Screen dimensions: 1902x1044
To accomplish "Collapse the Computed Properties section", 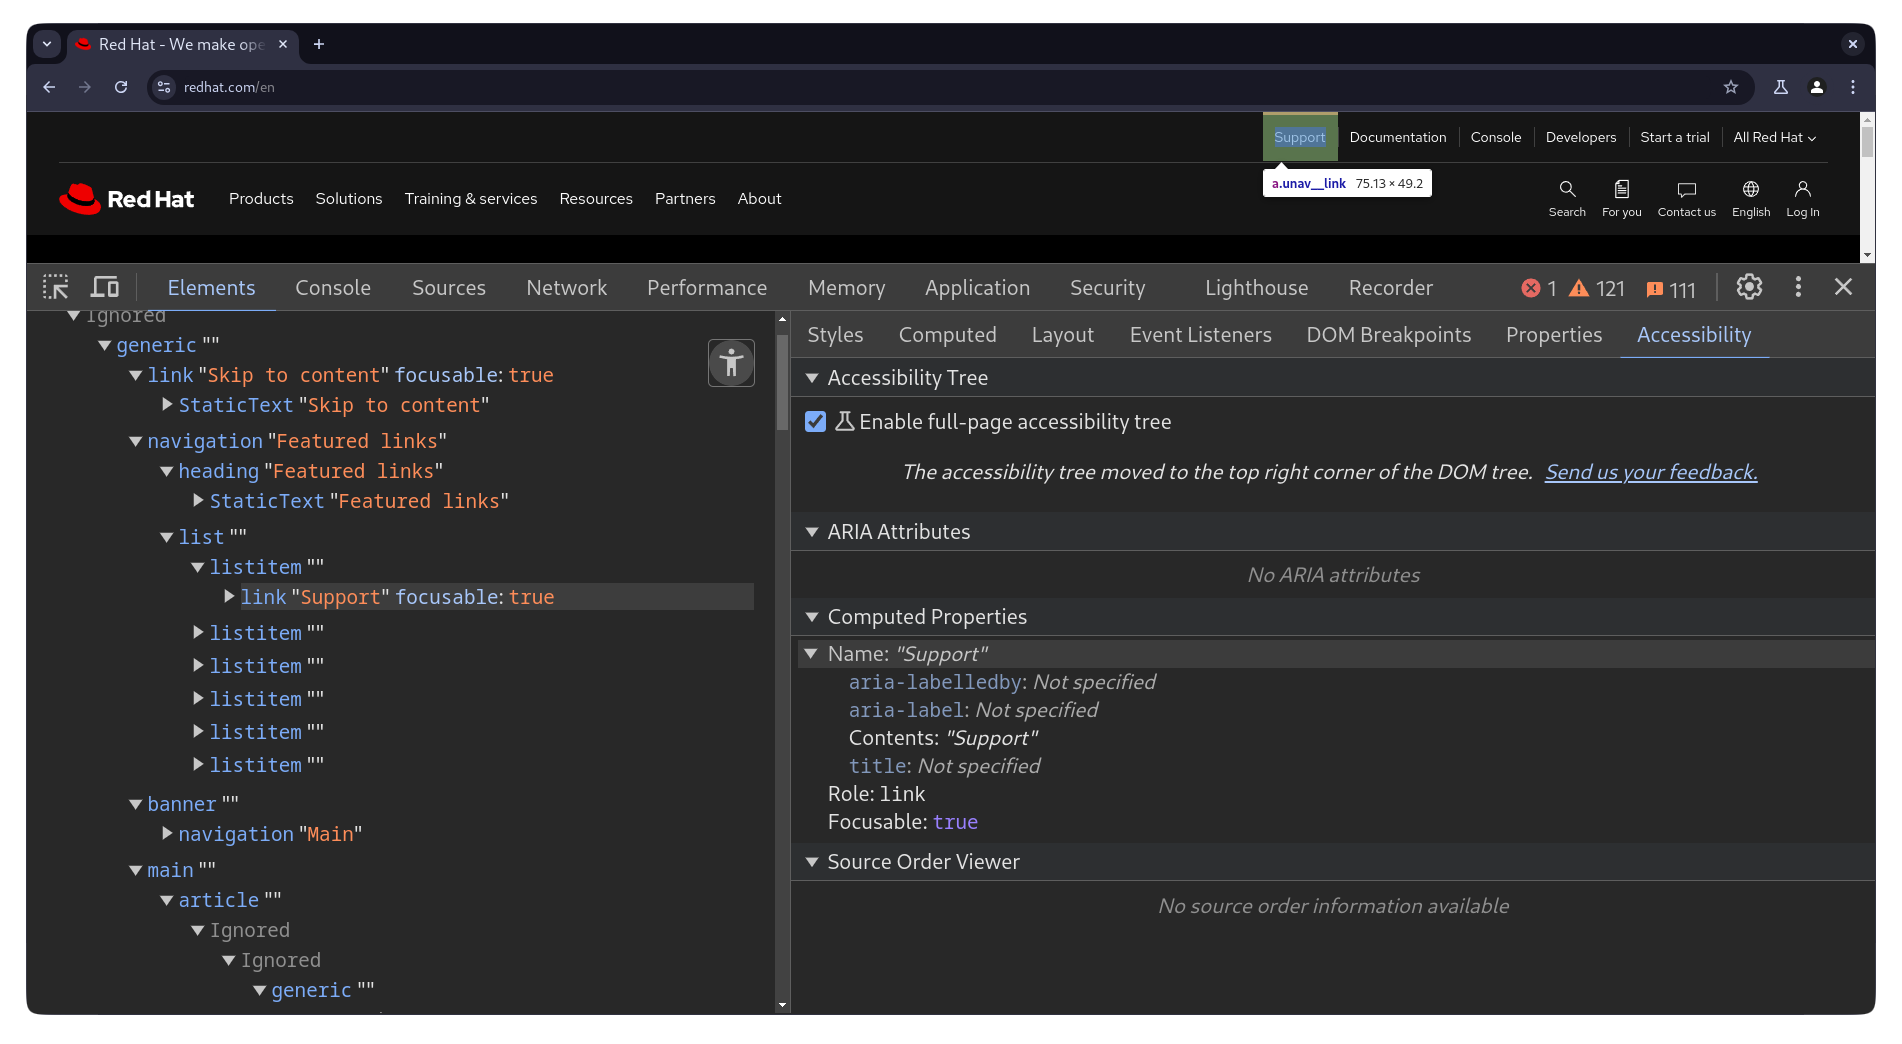I will coord(812,617).
